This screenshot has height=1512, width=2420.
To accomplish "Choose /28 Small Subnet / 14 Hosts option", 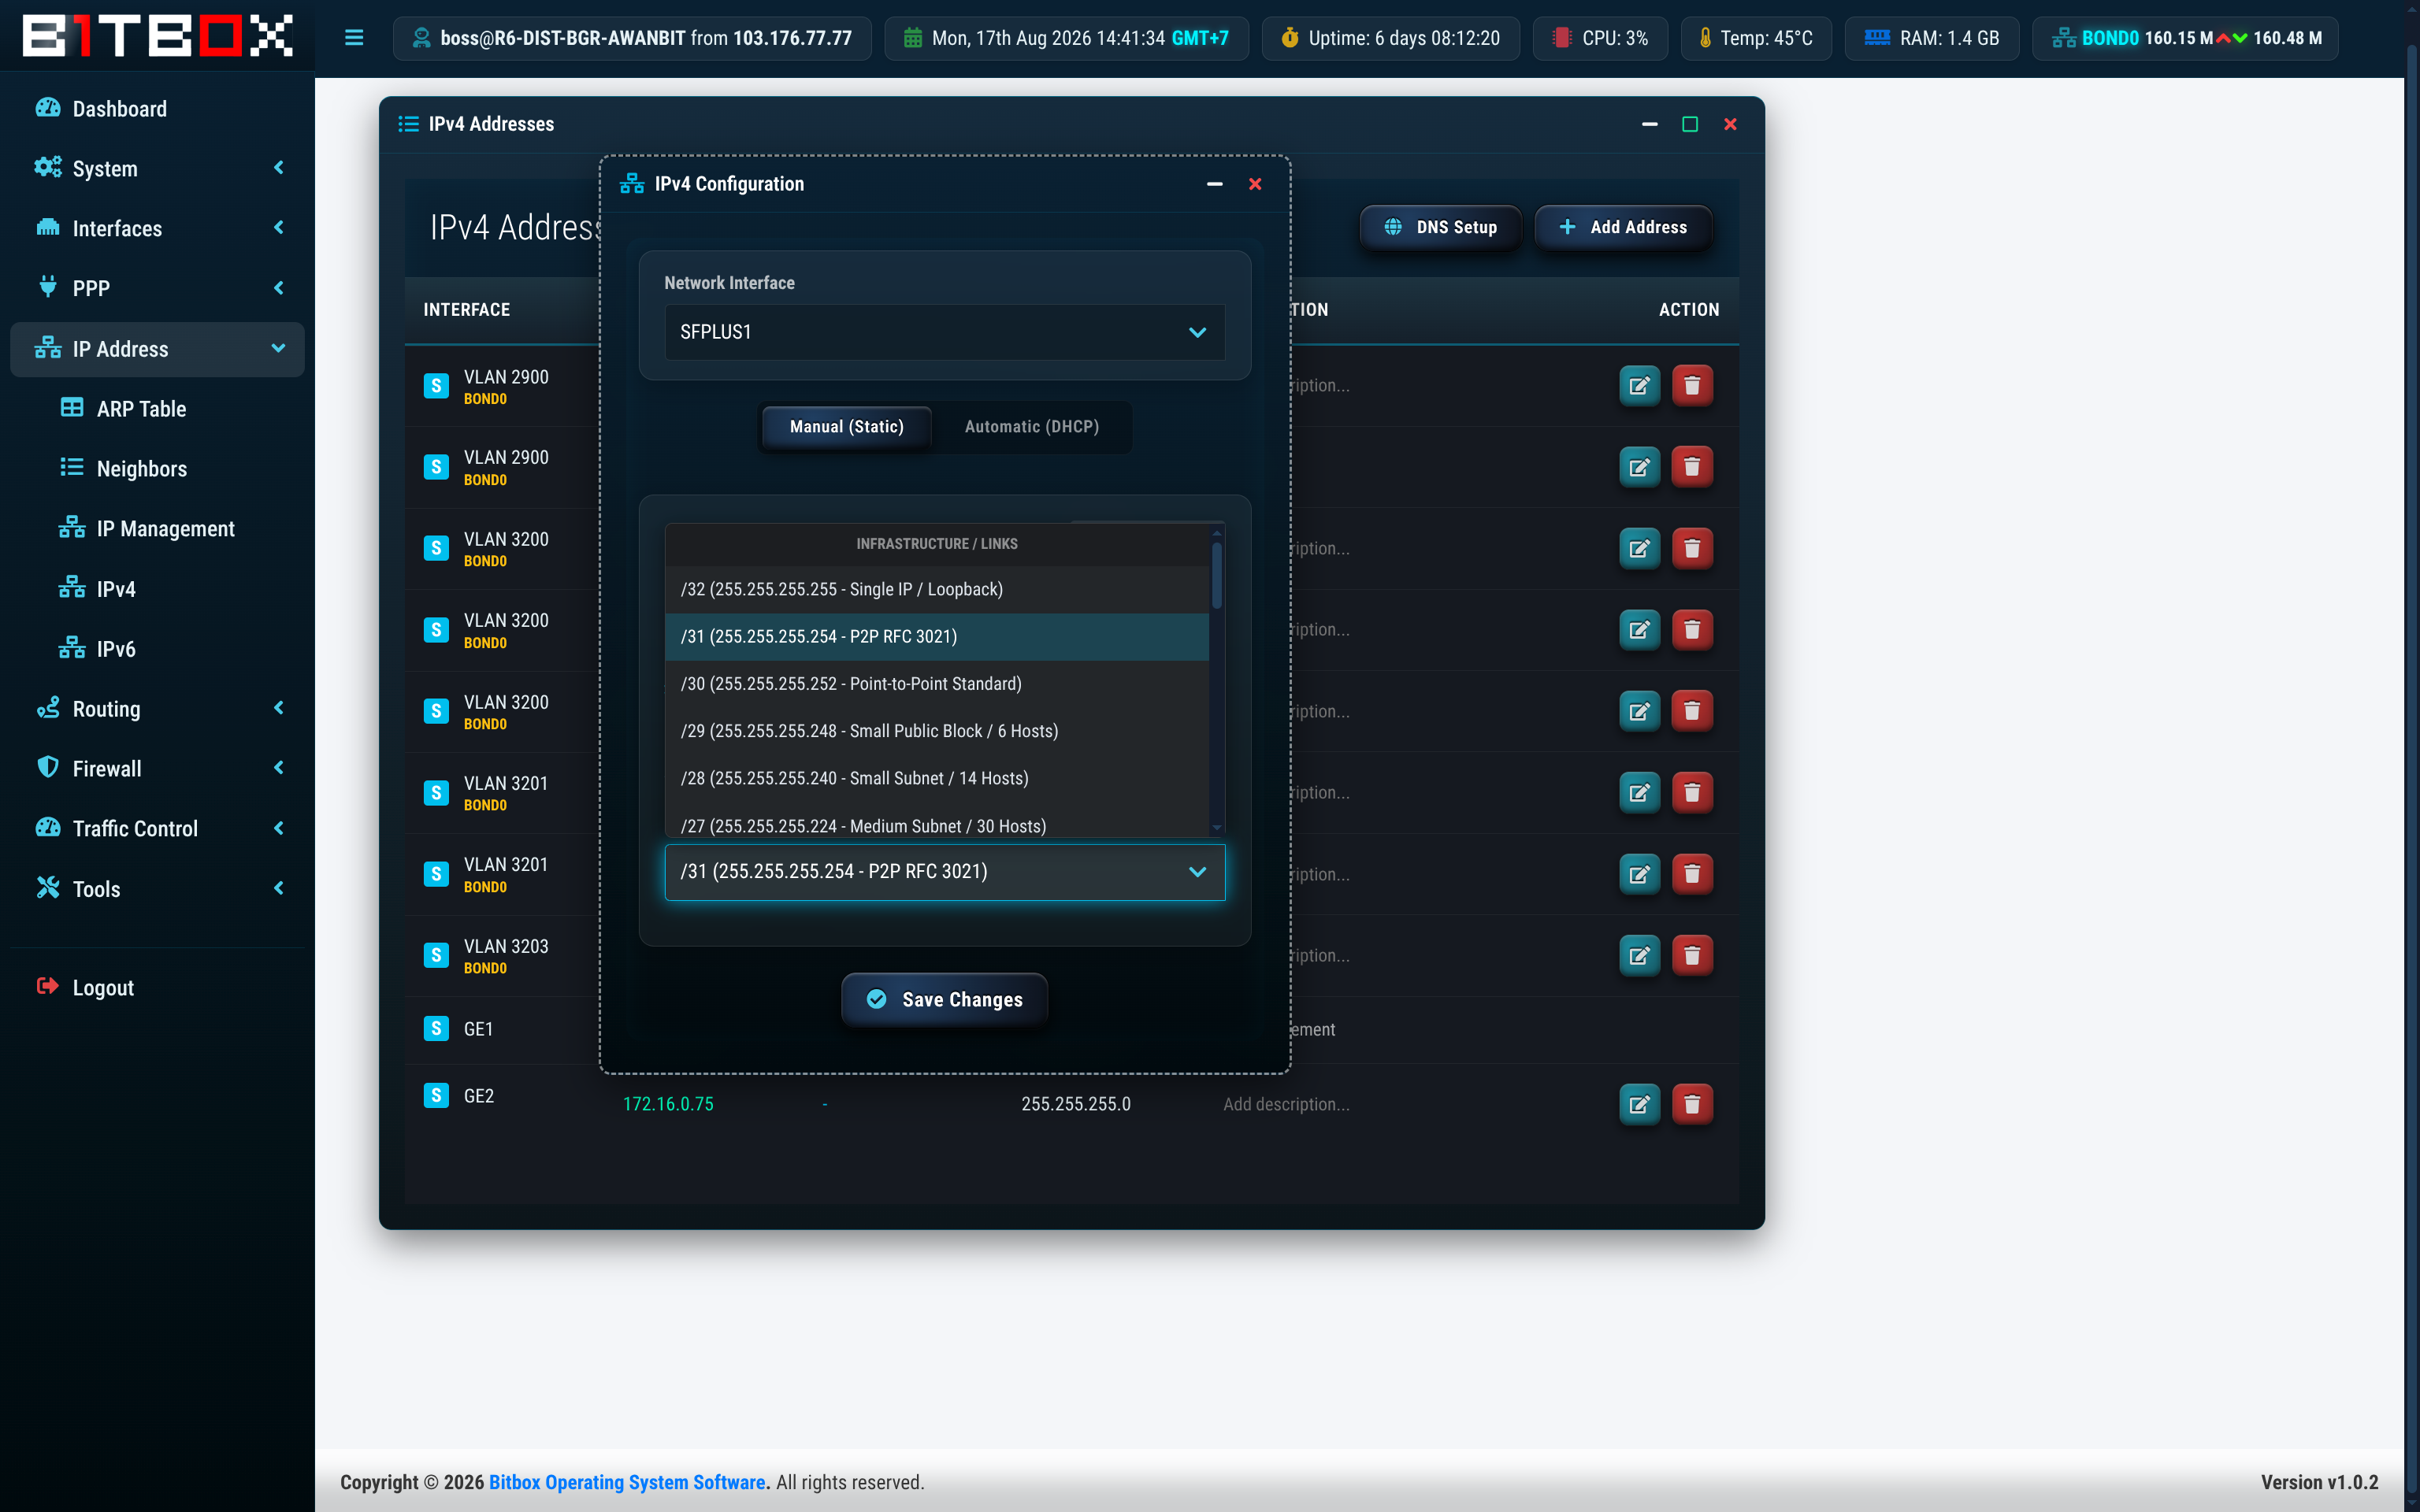I will tap(936, 778).
